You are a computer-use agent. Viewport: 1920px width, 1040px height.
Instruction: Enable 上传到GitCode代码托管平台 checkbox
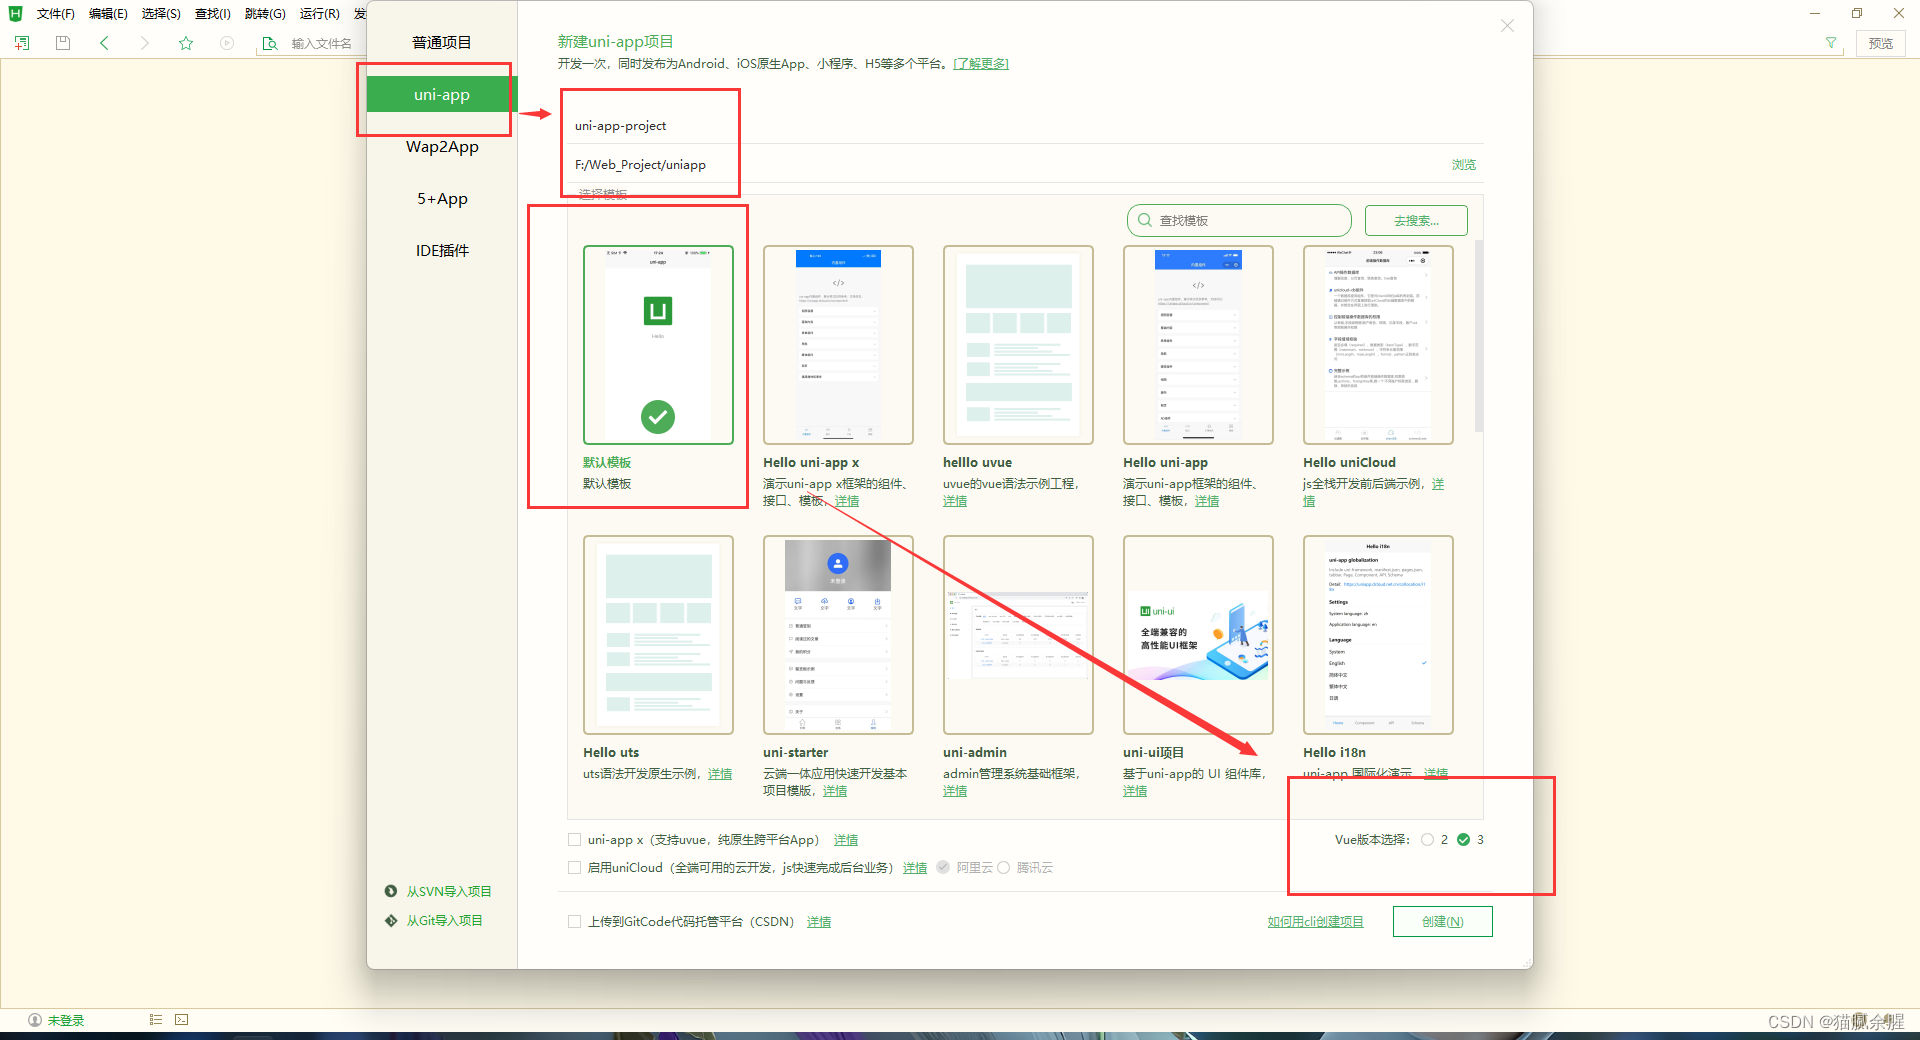574,922
